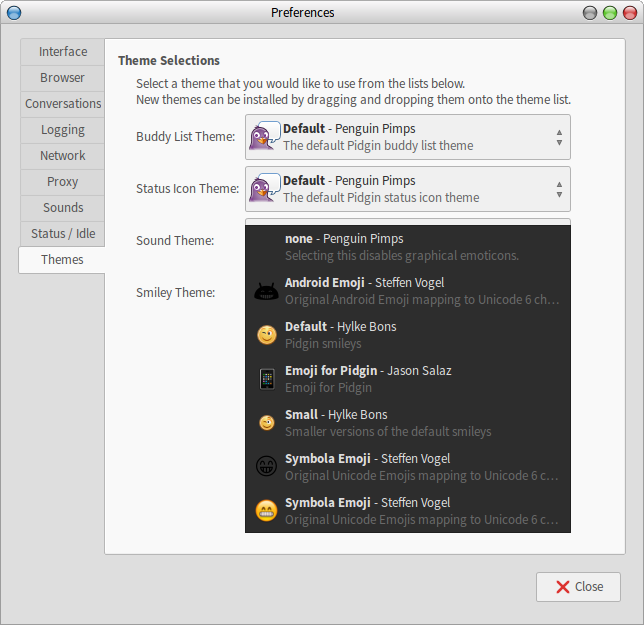
Task: Select Emoji for Pidgin by Jason Salaz
Action: [408, 379]
